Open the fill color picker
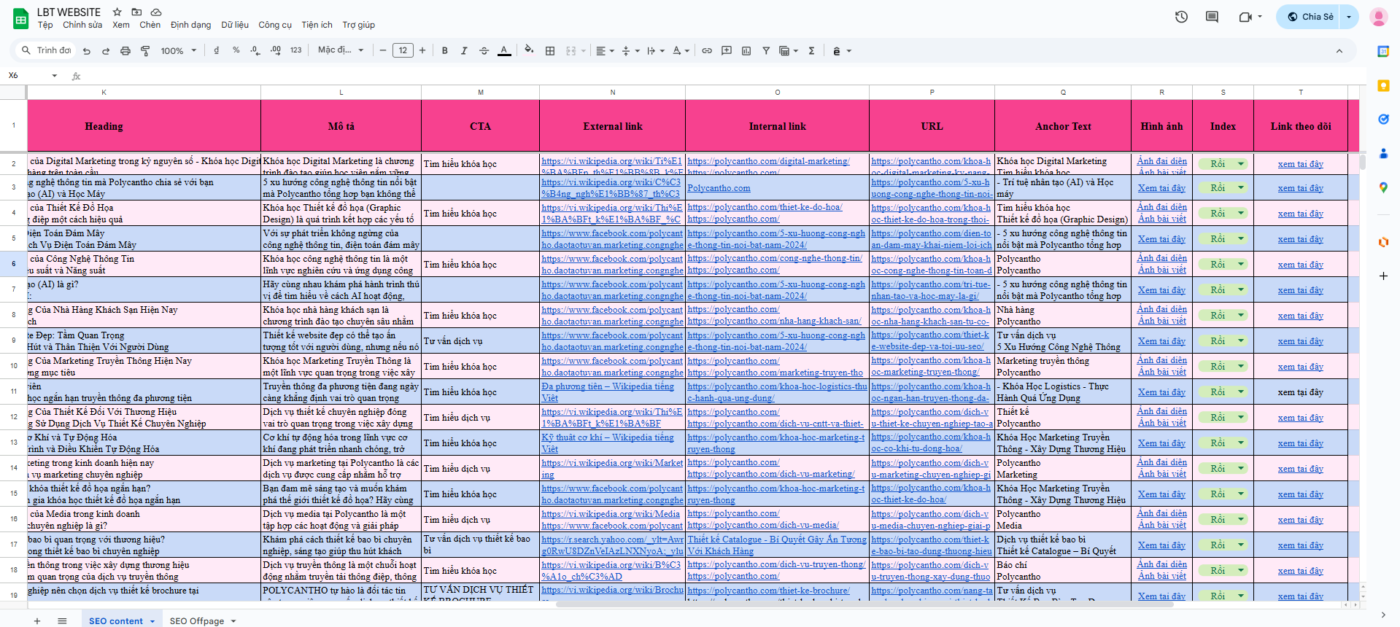The width and height of the screenshot is (1400, 627). pos(529,50)
